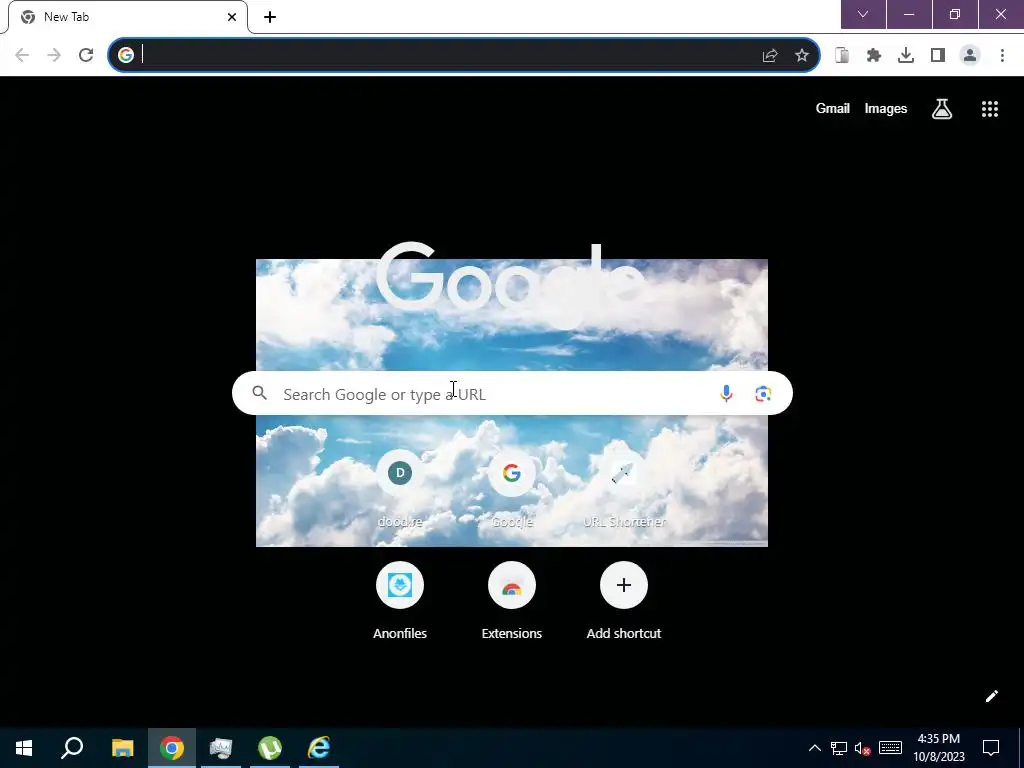Switch to Chrome on the taskbar

click(172, 748)
